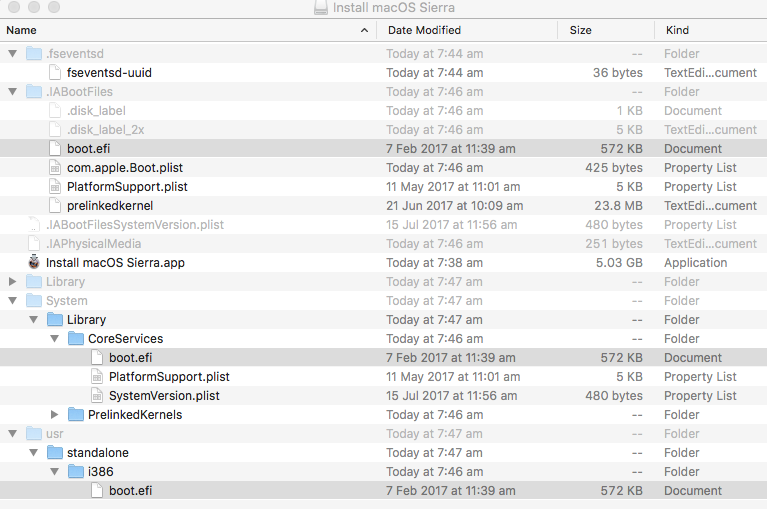This screenshot has width=767, height=509.
Task: Click the 5.03 GB size value
Action: pos(619,263)
